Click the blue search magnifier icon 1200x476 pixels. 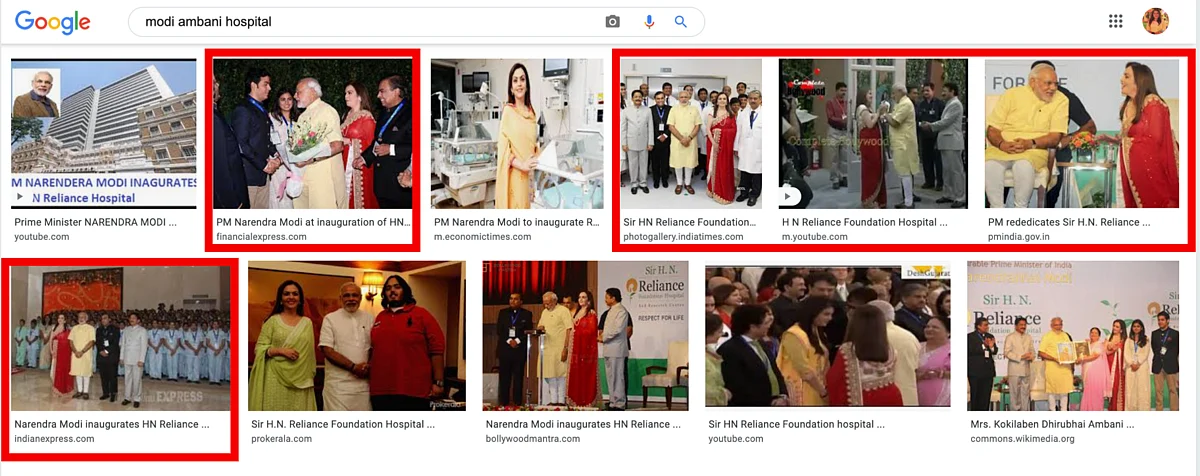coord(681,22)
